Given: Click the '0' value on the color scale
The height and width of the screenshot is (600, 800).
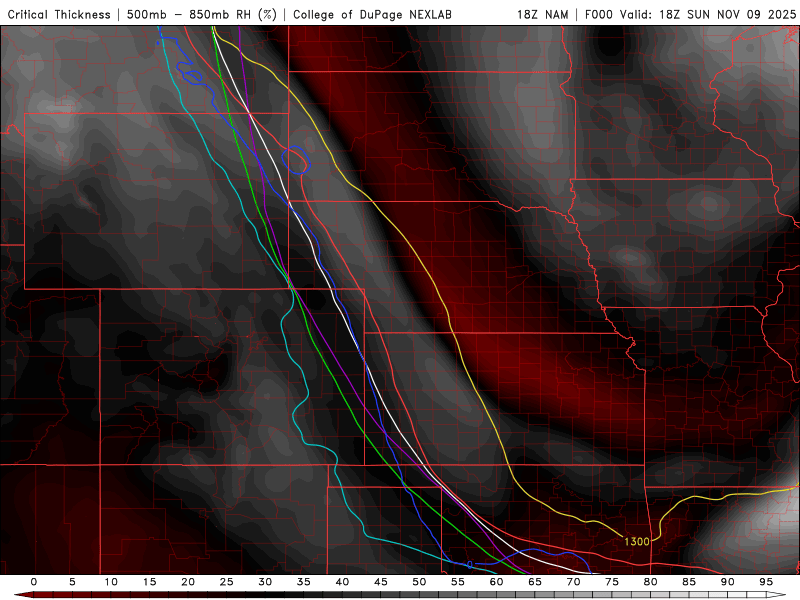Looking at the screenshot, I should (34, 582).
